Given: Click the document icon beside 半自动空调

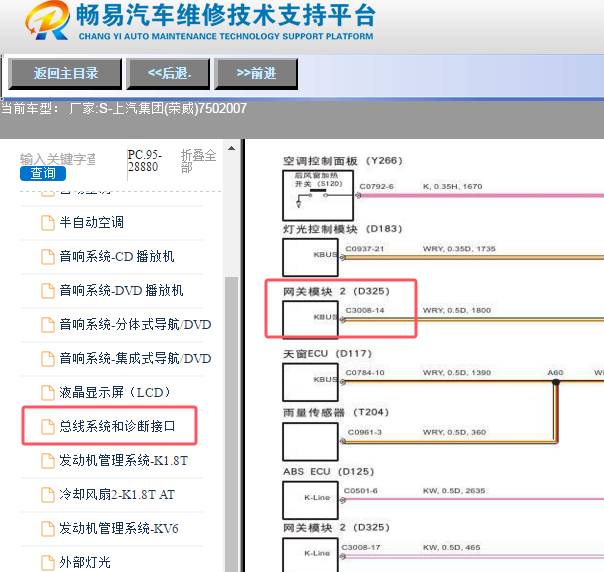Looking at the screenshot, I should [48, 223].
